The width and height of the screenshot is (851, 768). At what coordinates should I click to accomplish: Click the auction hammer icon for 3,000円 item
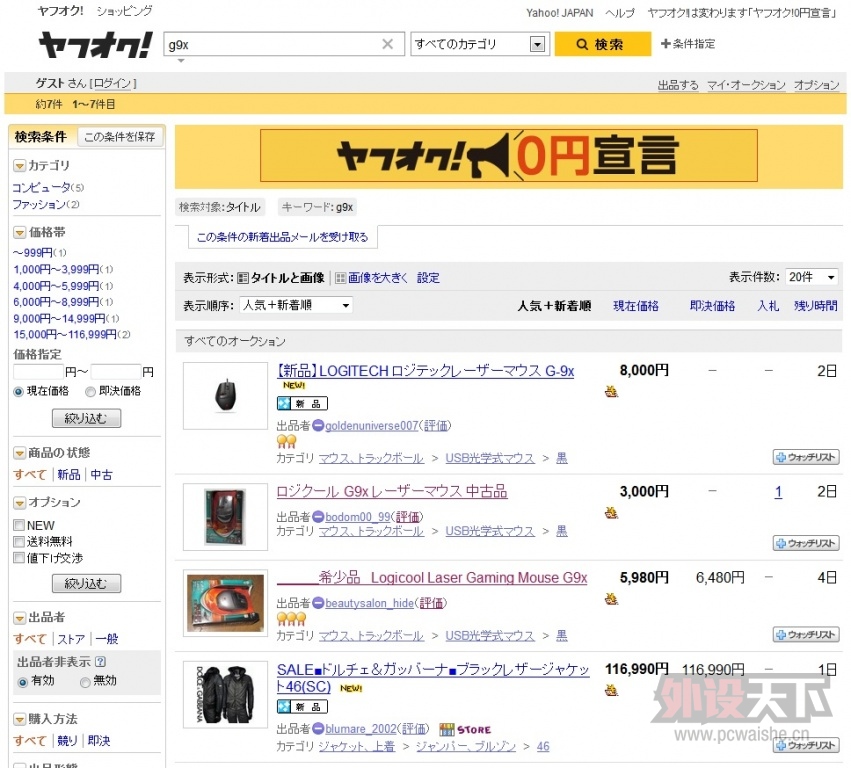tap(612, 512)
